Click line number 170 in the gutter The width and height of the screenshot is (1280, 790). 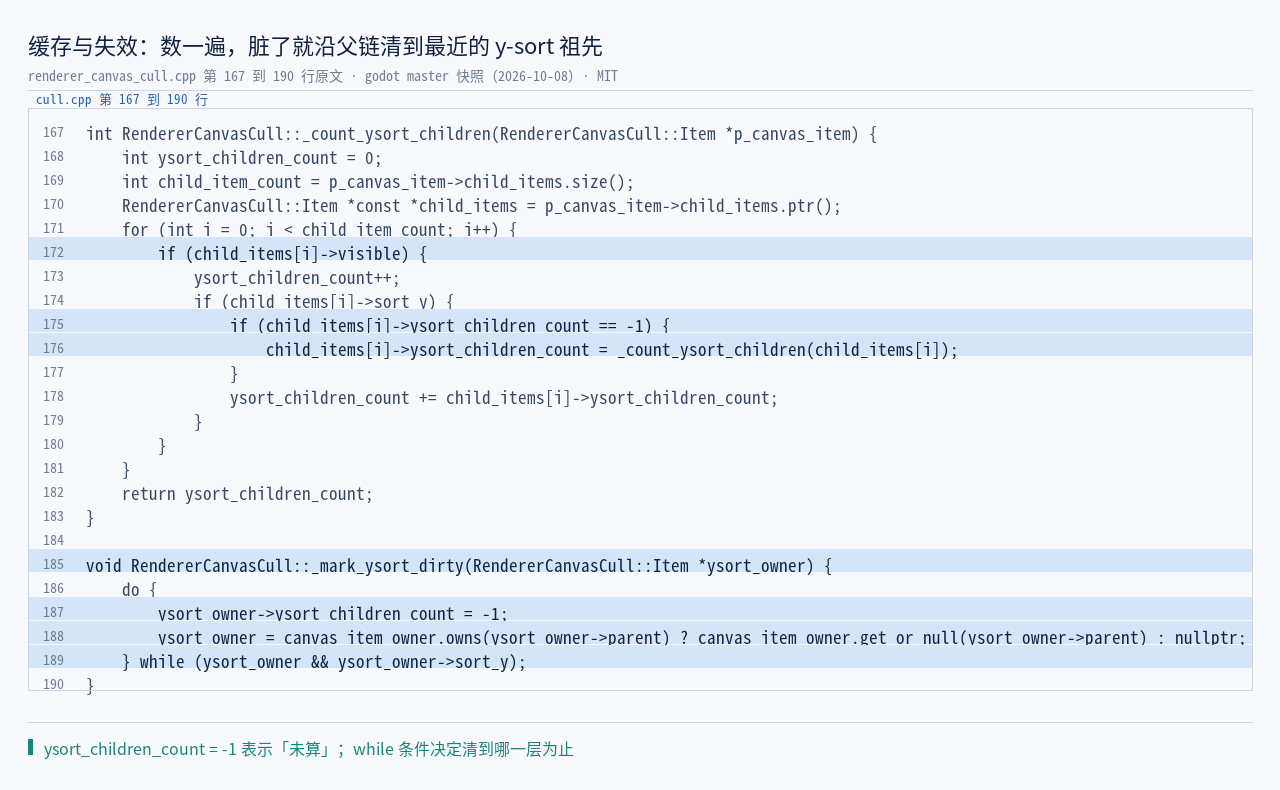pos(53,205)
